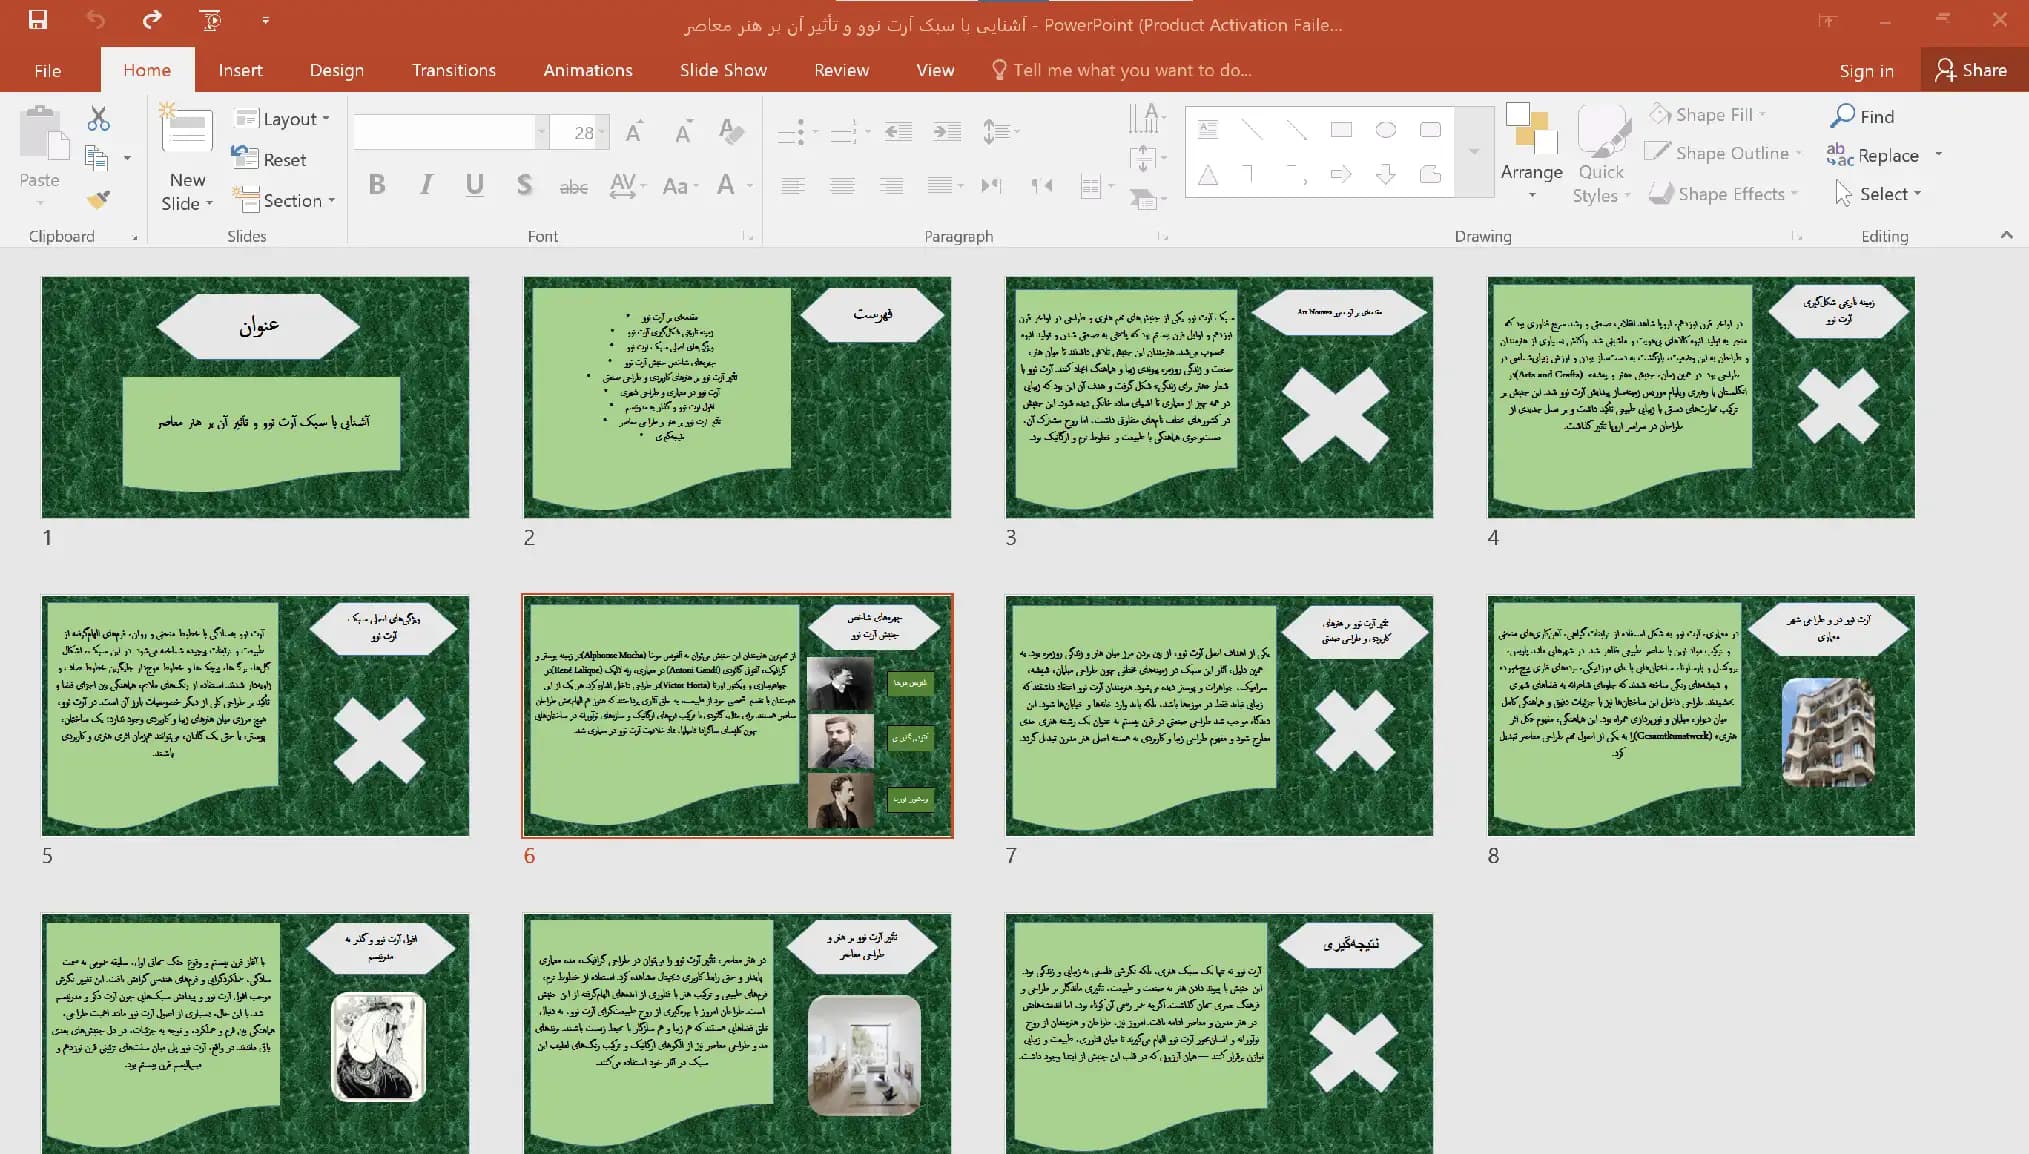Select slide 8 thumbnail with building photo
Image resolution: width=2029 pixels, height=1154 pixels.
tap(1700, 715)
